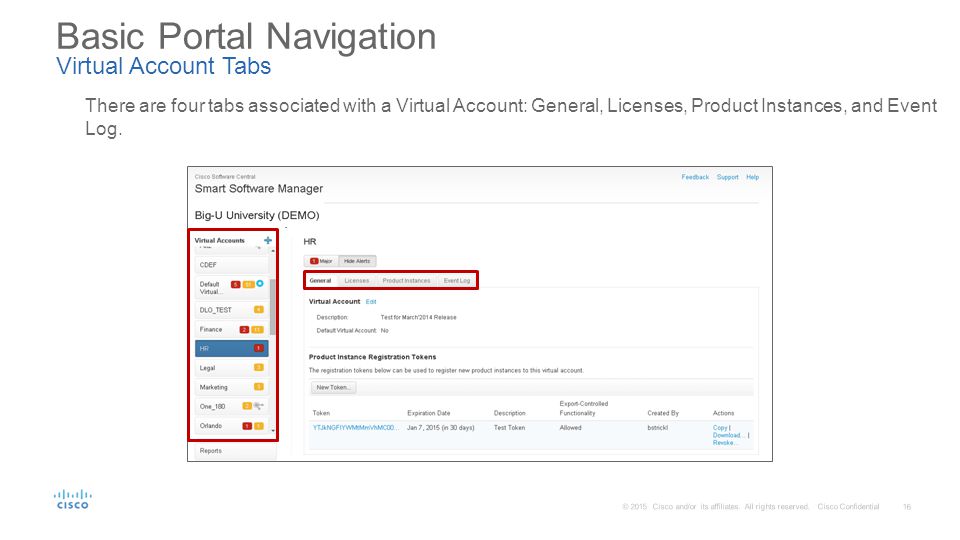Click orange alert badge on Legal row
Image resolution: width=960 pixels, height=540 pixels.
tap(258, 367)
